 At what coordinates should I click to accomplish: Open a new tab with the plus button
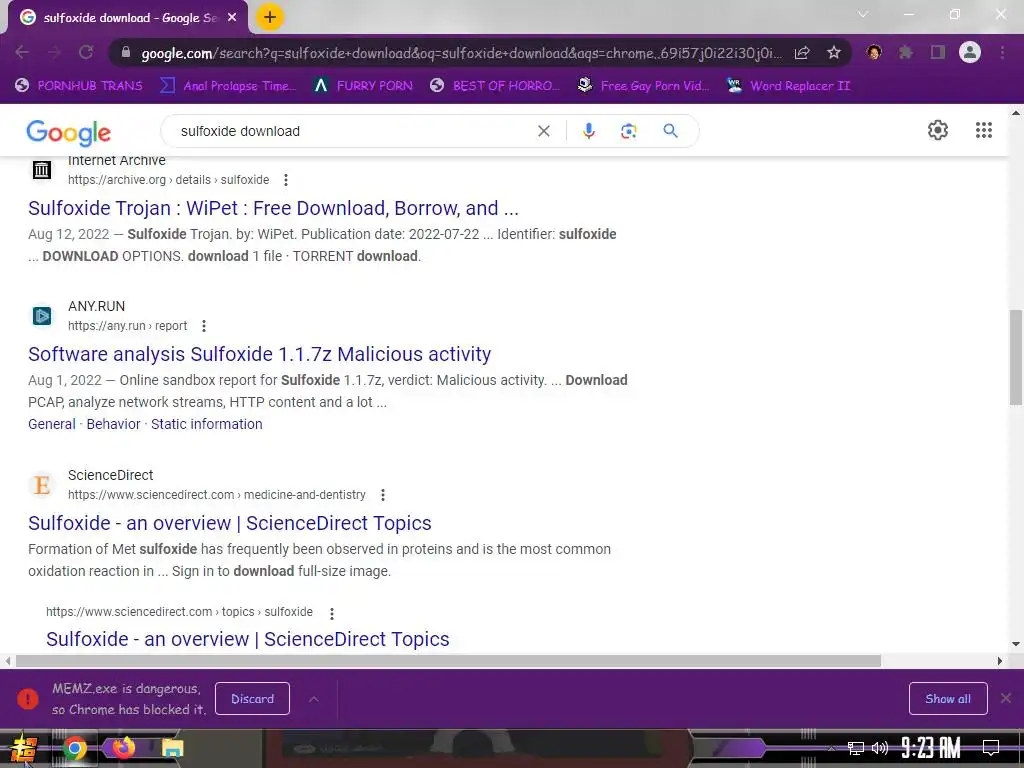pyautogui.click(x=270, y=17)
